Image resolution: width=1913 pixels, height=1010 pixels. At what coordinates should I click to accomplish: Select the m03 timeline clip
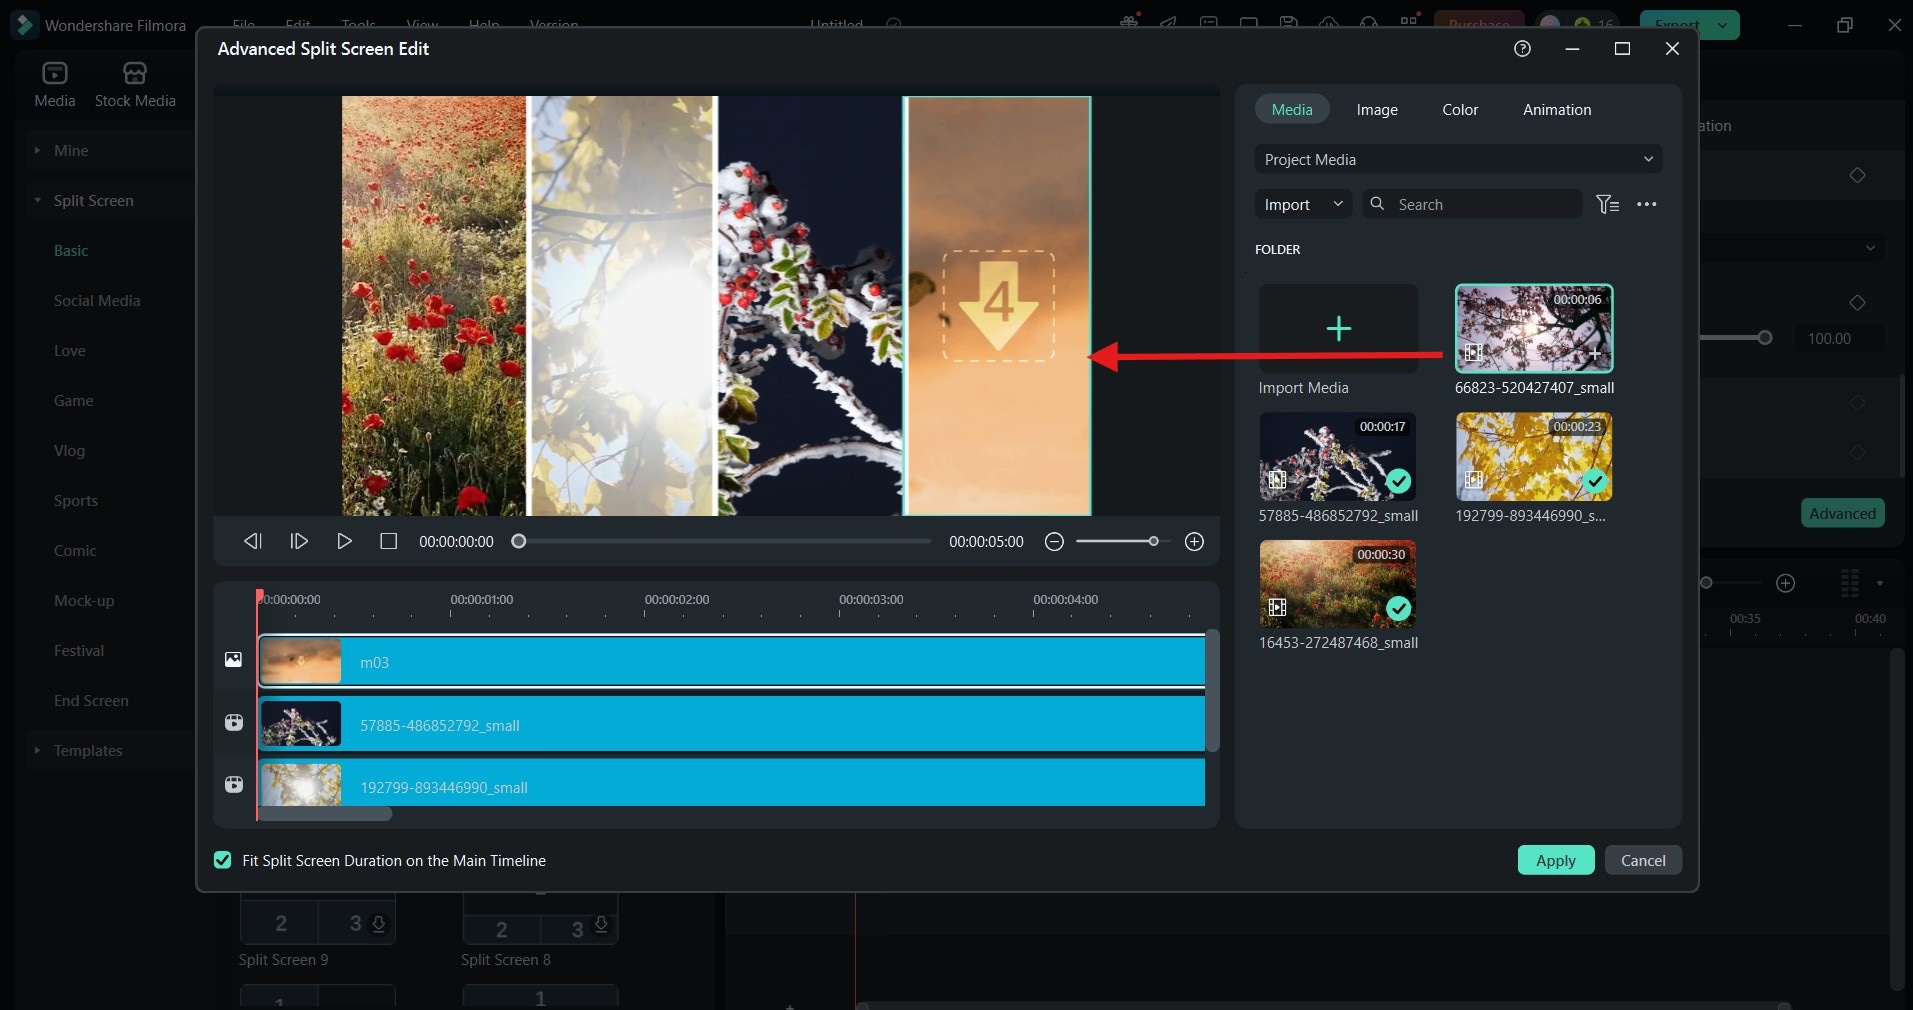(x=732, y=661)
